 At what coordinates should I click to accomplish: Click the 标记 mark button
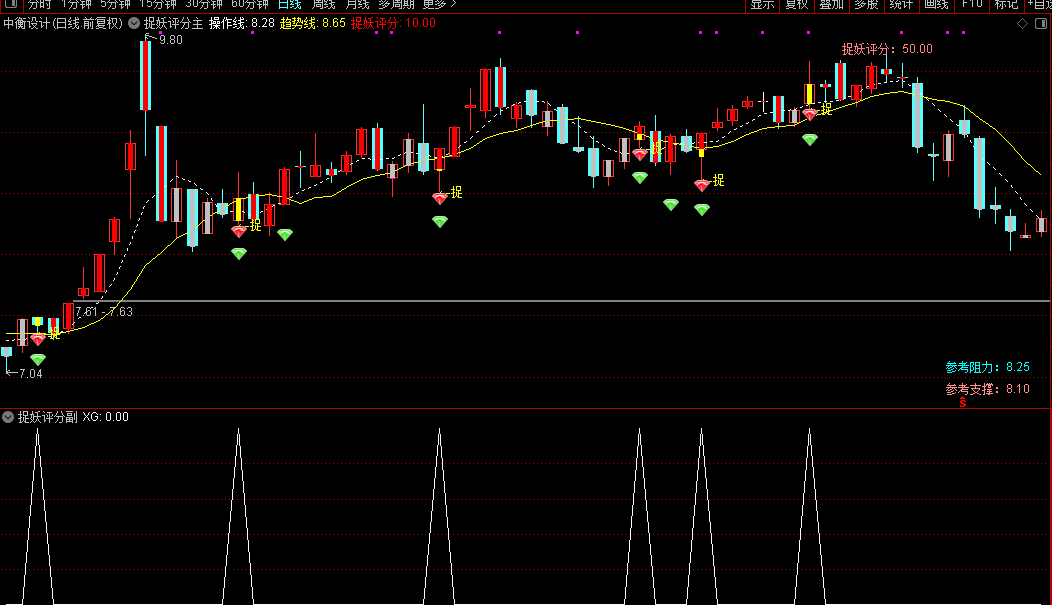[x=1006, y=5]
